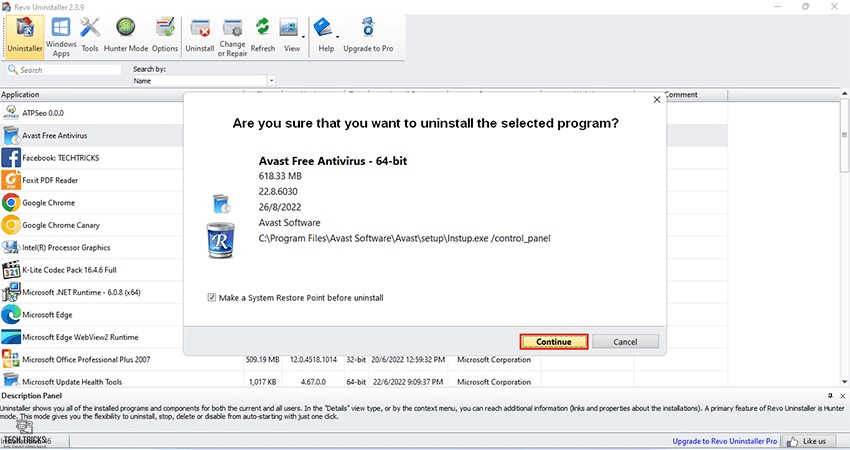Click the Foxit PDF Reader icon
The image size is (850, 450).
(11, 180)
